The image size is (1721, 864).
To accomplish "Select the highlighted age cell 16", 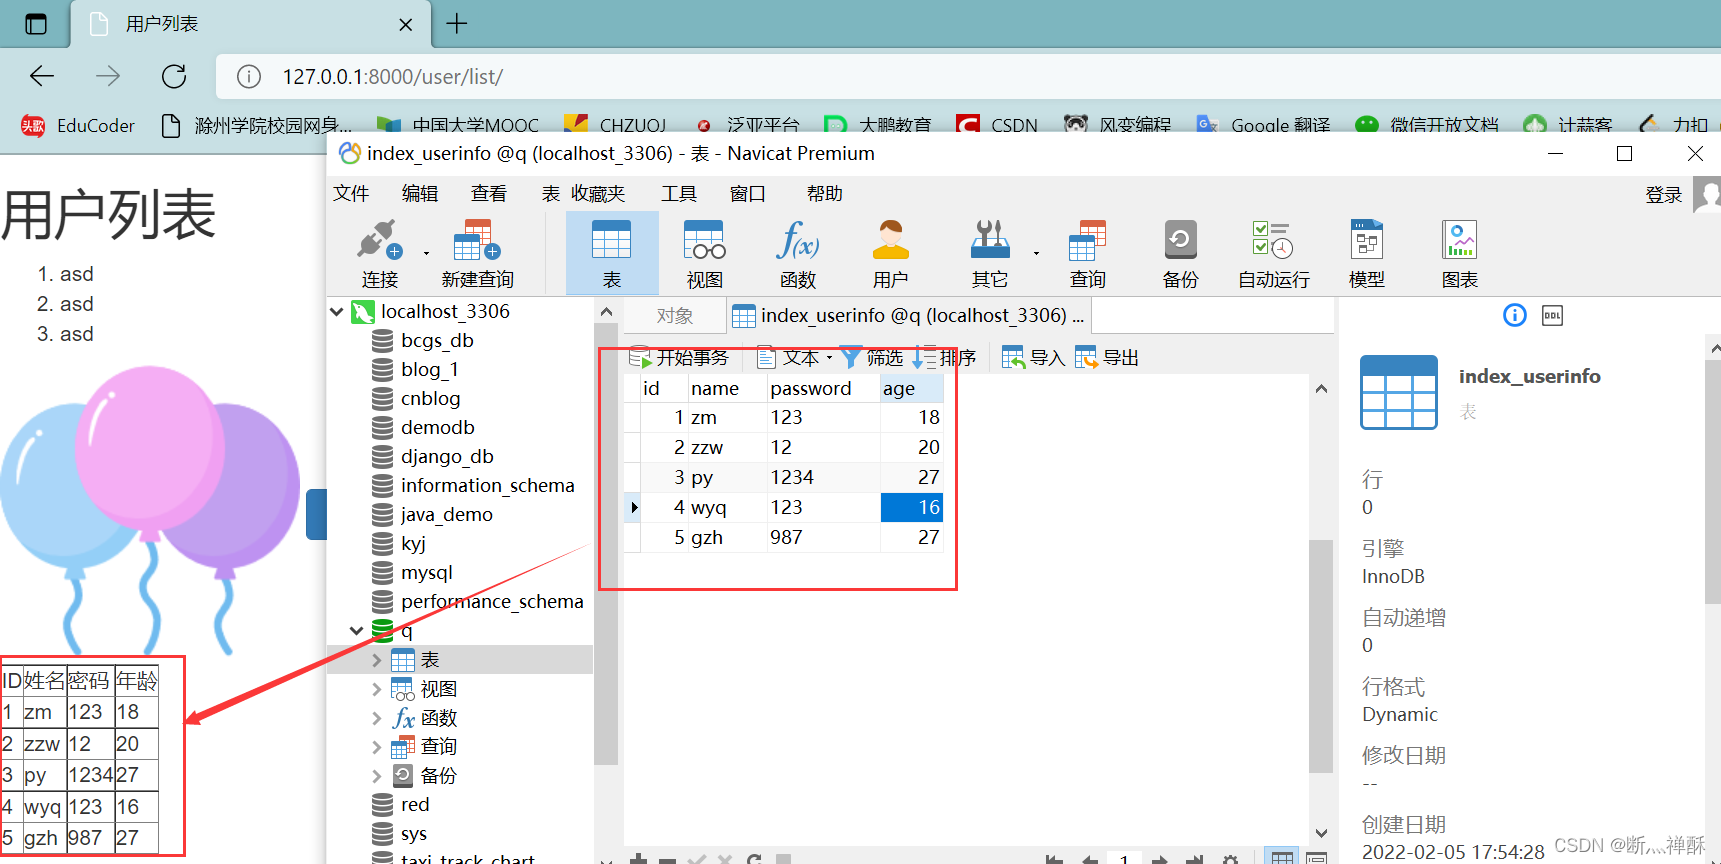I will (x=911, y=507).
